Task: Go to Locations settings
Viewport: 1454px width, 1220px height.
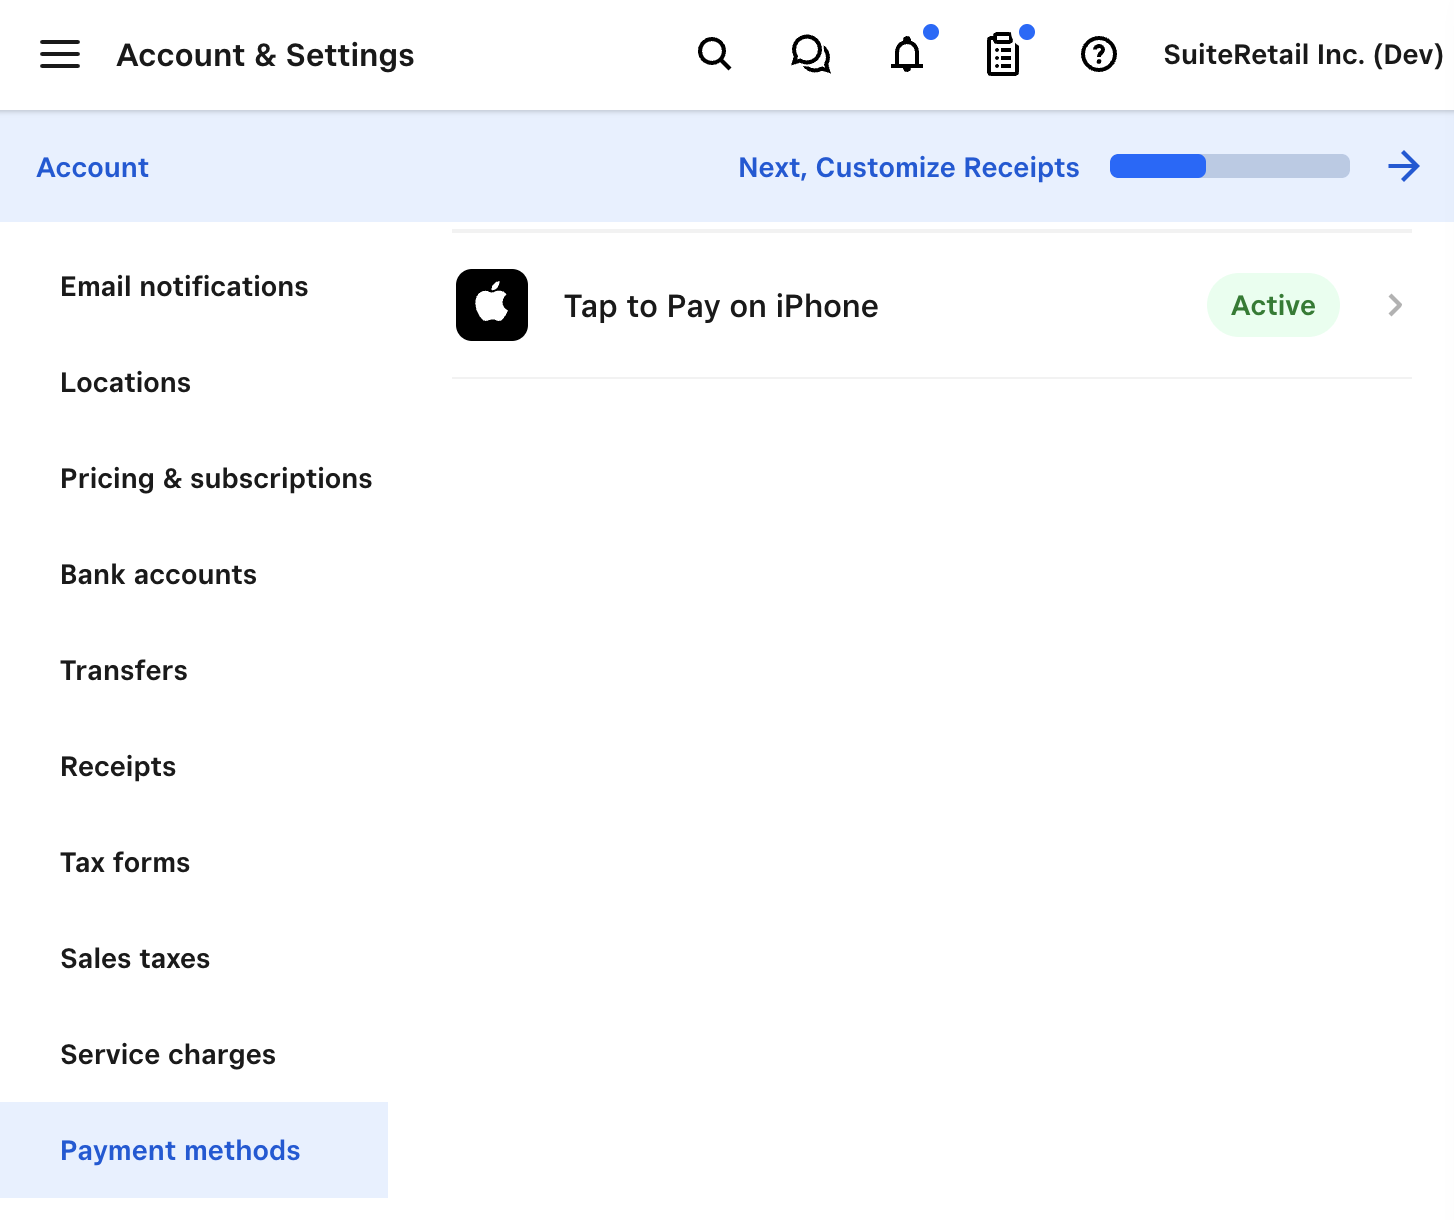Action: click(125, 383)
